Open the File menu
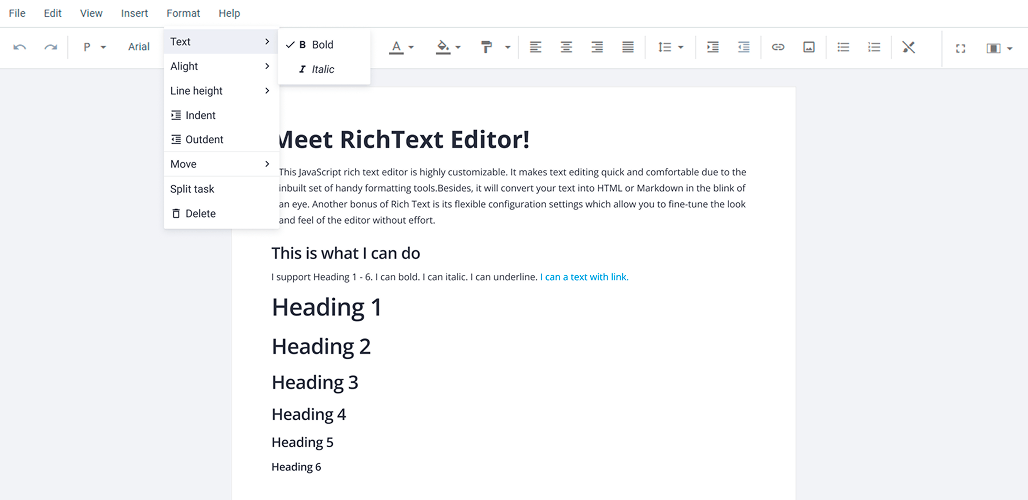Viewport: 1028px width, 500px height. 17,13
